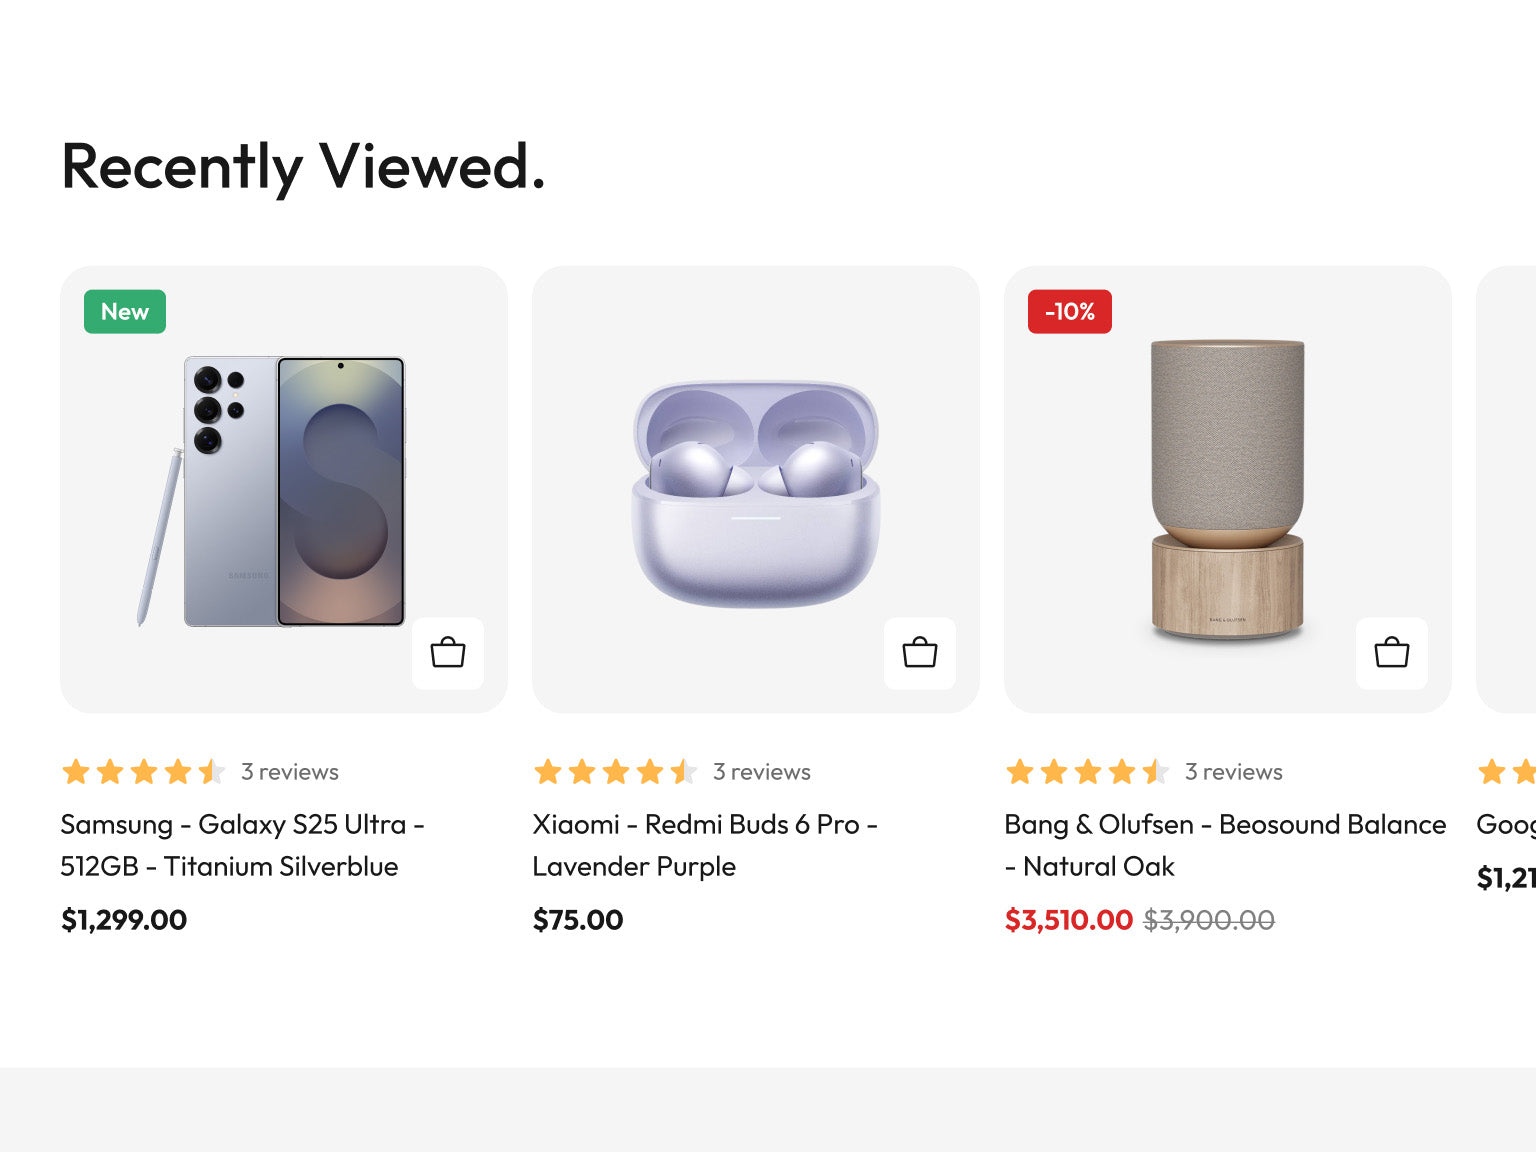Screen dimensions: 1536x1152
Task: Click the Xiaomi Redmi Buds star rating
Action: (615, 772)
